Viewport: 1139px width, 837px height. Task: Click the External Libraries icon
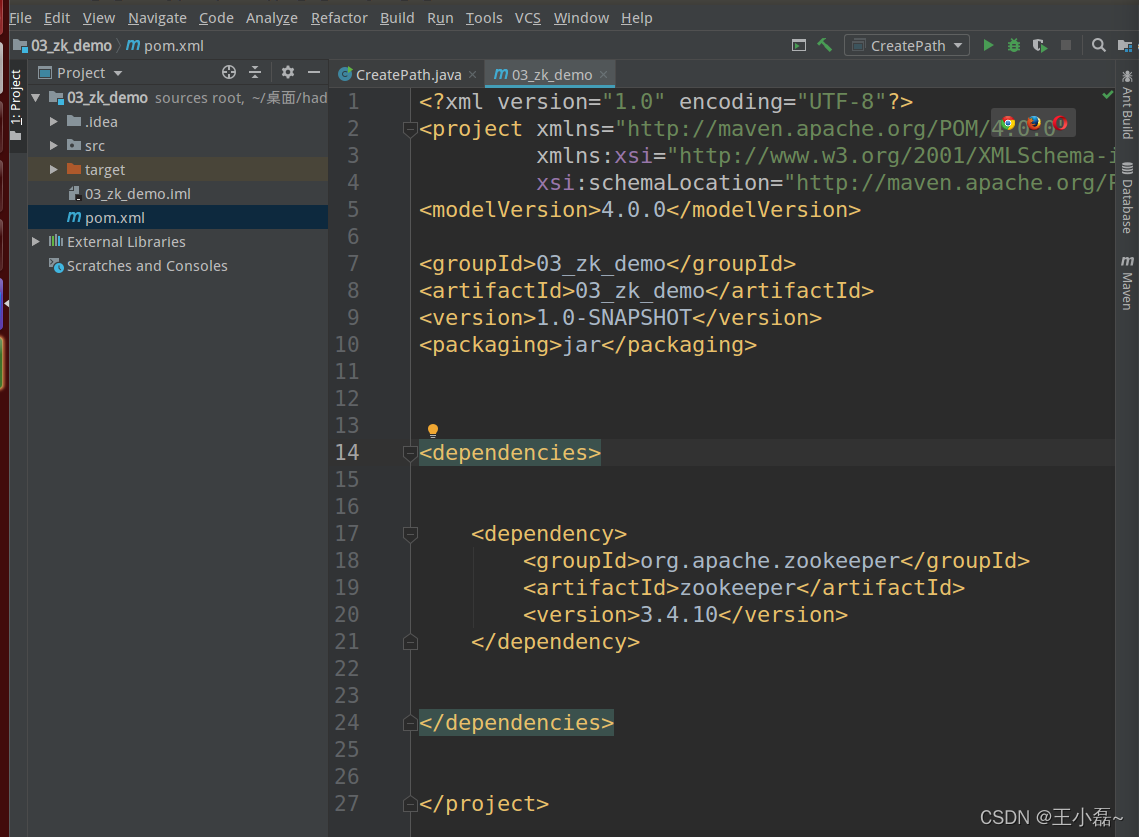[x=56, y=241]
